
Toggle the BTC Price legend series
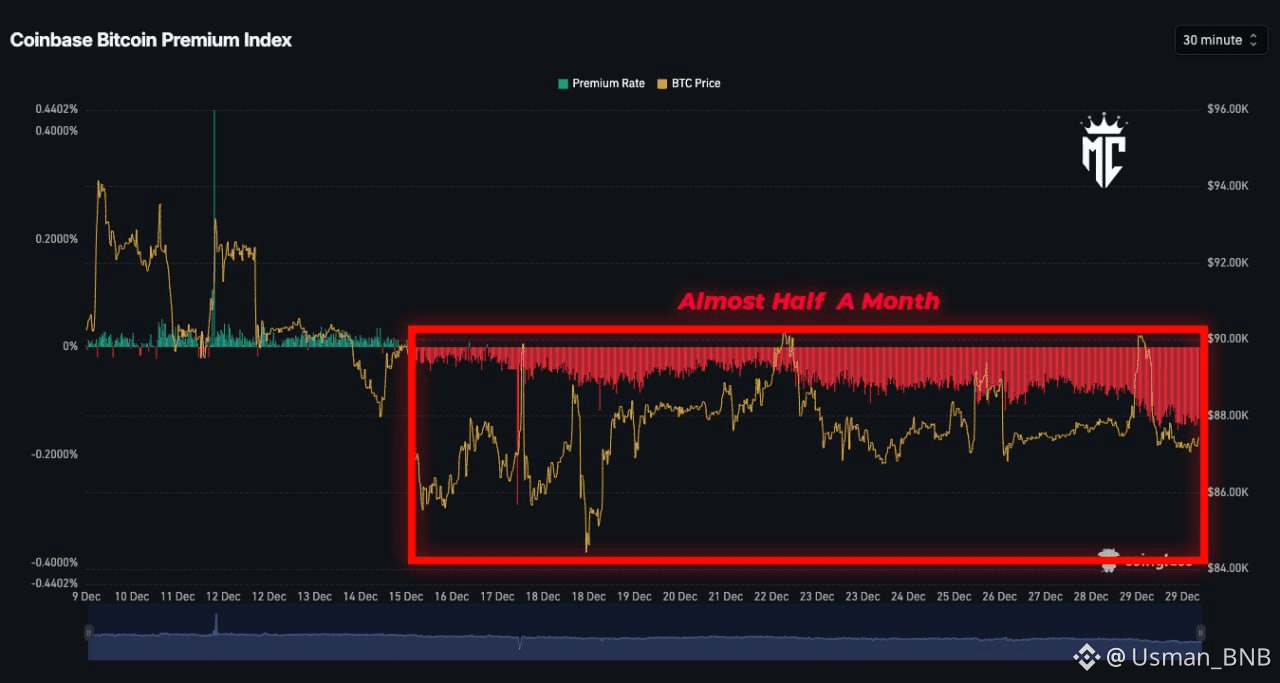point(688,83)
